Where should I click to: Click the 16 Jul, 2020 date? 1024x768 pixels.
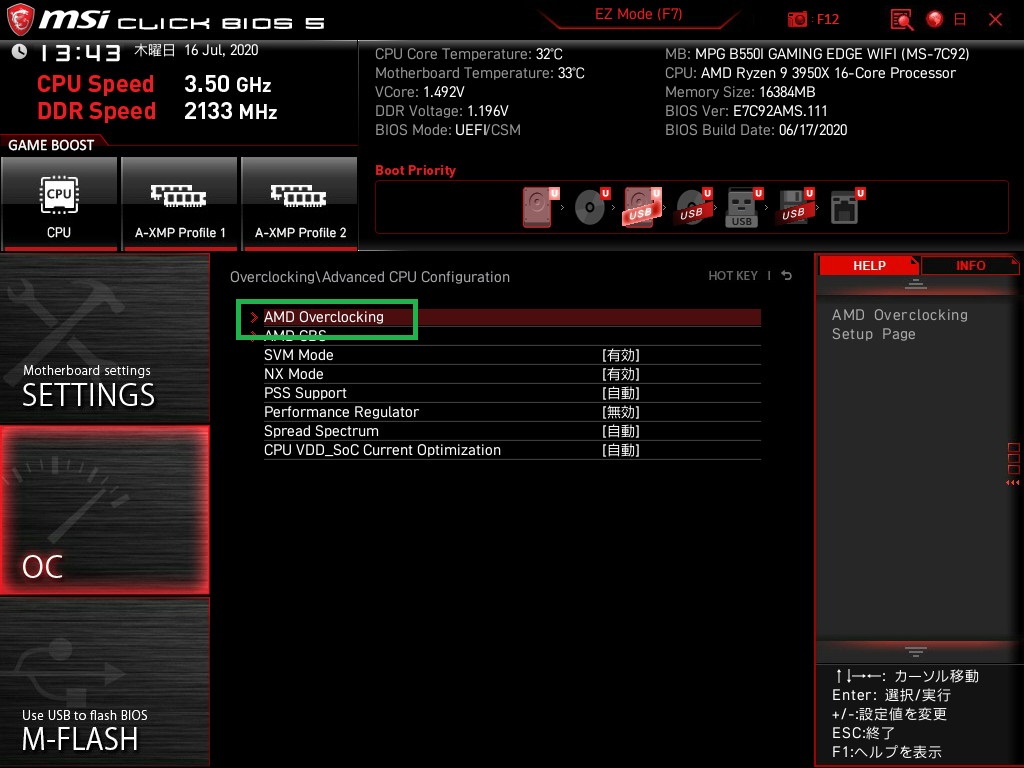tap(221, 50)
